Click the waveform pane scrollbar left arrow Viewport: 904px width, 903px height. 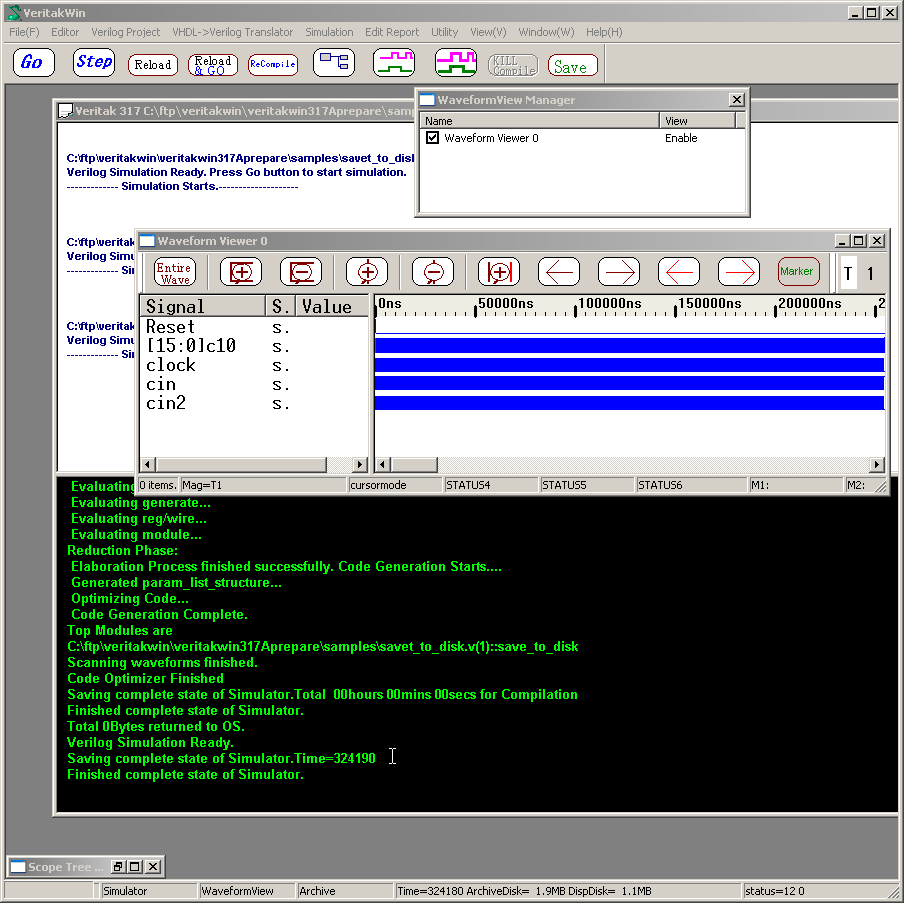click(382, 464)
